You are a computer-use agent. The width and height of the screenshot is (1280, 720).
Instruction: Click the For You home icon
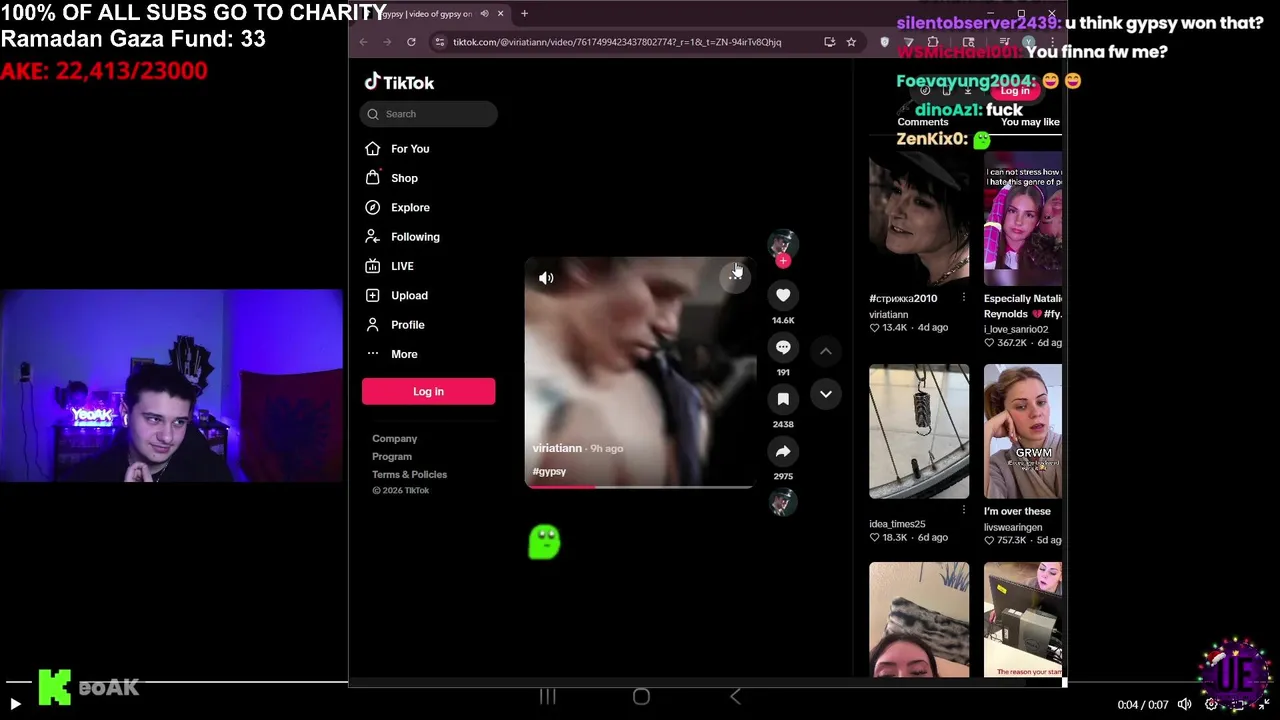click(x=372, y=149)
